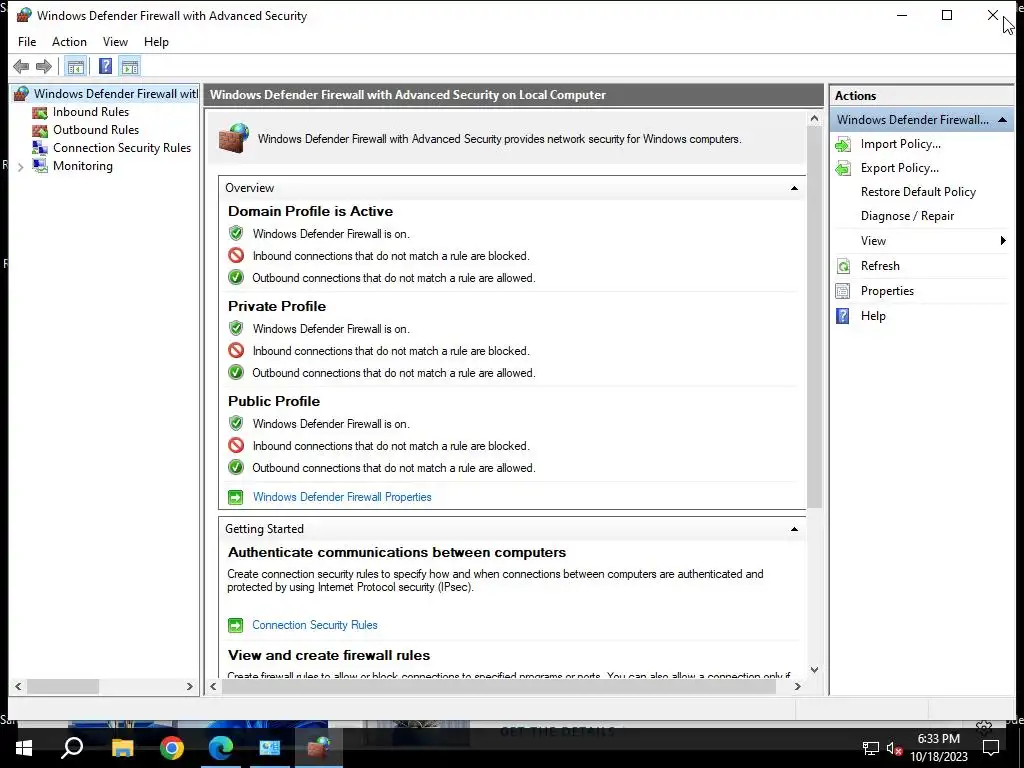Click the tree pane horizontal scrollbar left arrow
1024x768 pixels.
(18, 686)
